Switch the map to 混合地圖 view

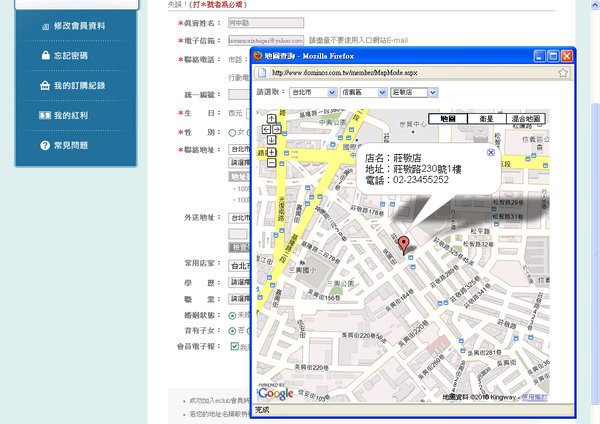click(x=526, y=119)
